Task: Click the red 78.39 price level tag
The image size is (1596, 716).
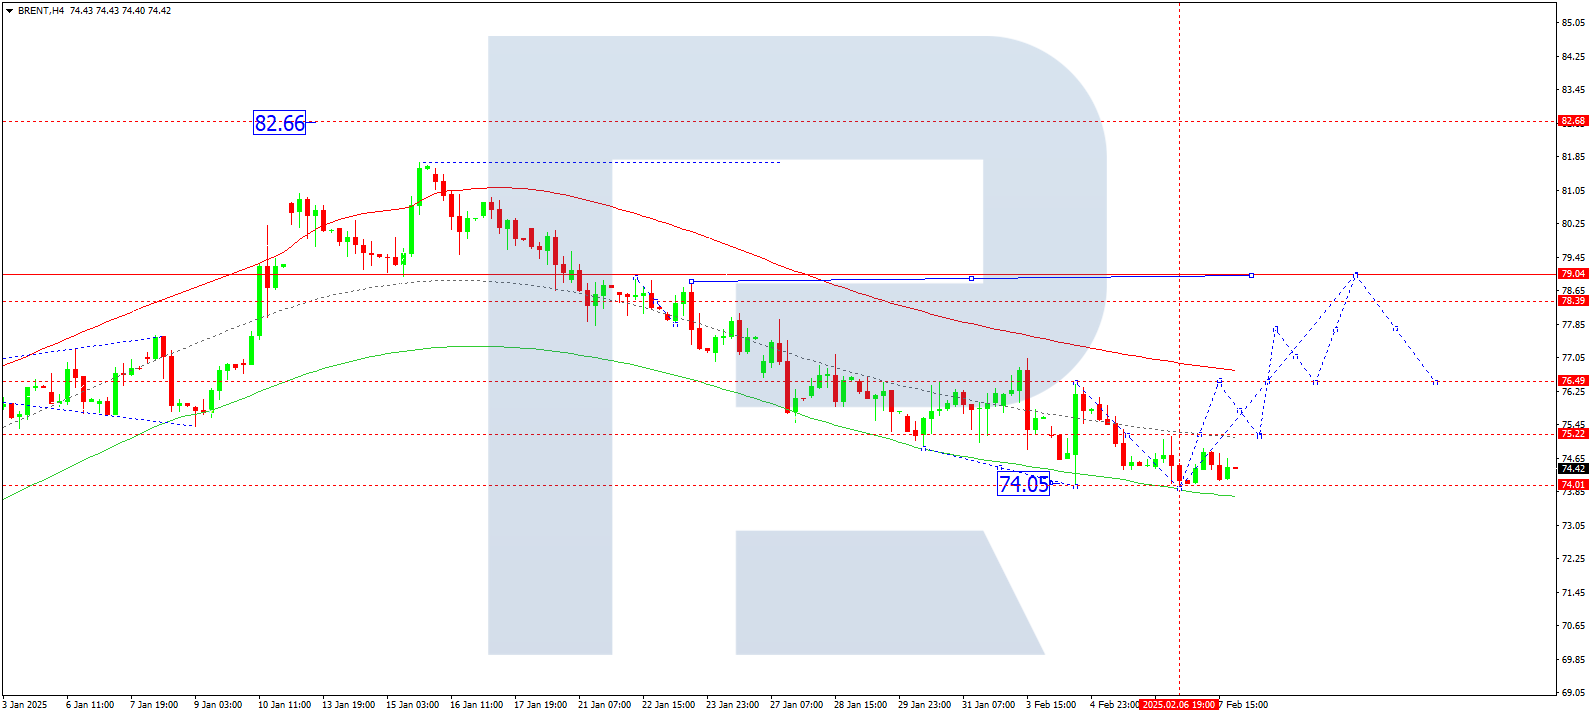Action: 1573,301
